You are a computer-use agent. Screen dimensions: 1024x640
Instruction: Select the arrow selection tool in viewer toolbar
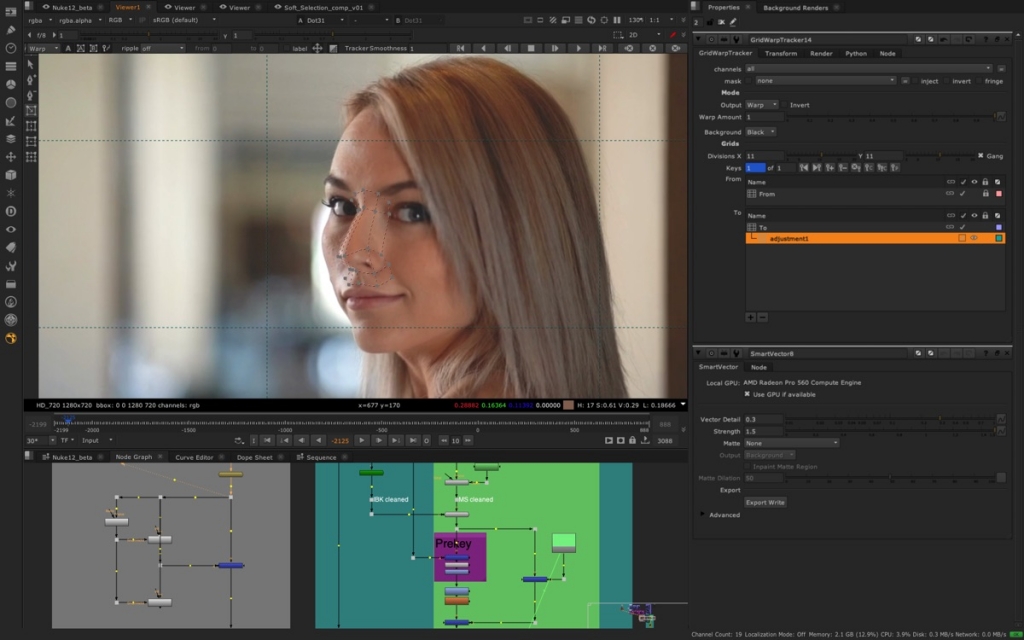tap(30, 63)
